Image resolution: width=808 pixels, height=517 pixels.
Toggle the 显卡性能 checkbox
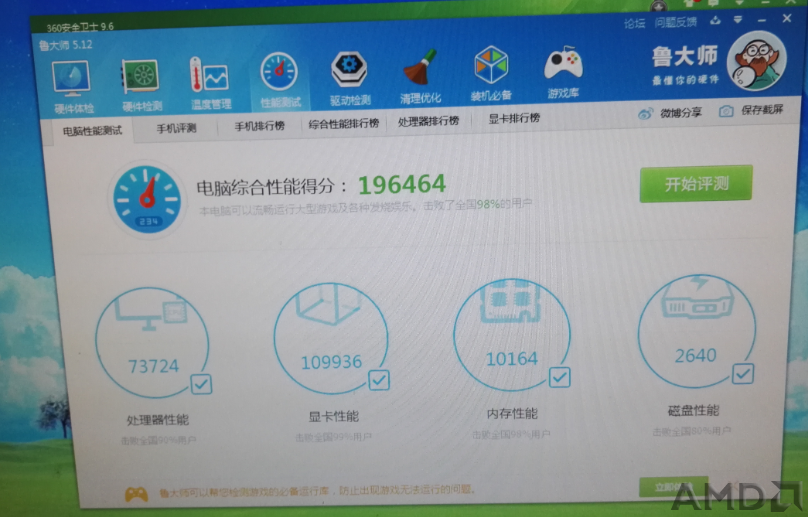click(379, 380)
